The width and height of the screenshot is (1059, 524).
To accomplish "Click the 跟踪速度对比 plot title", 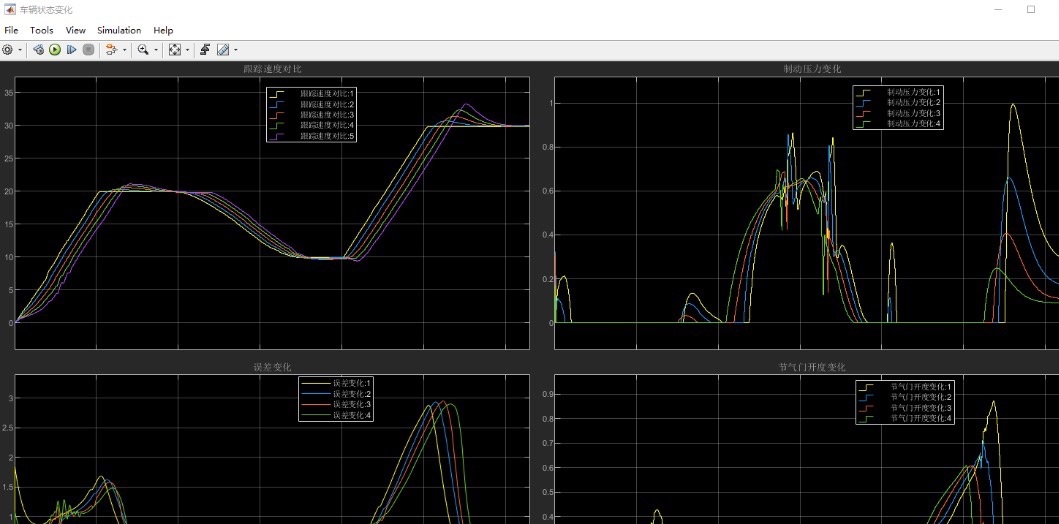I will [272, 69].
